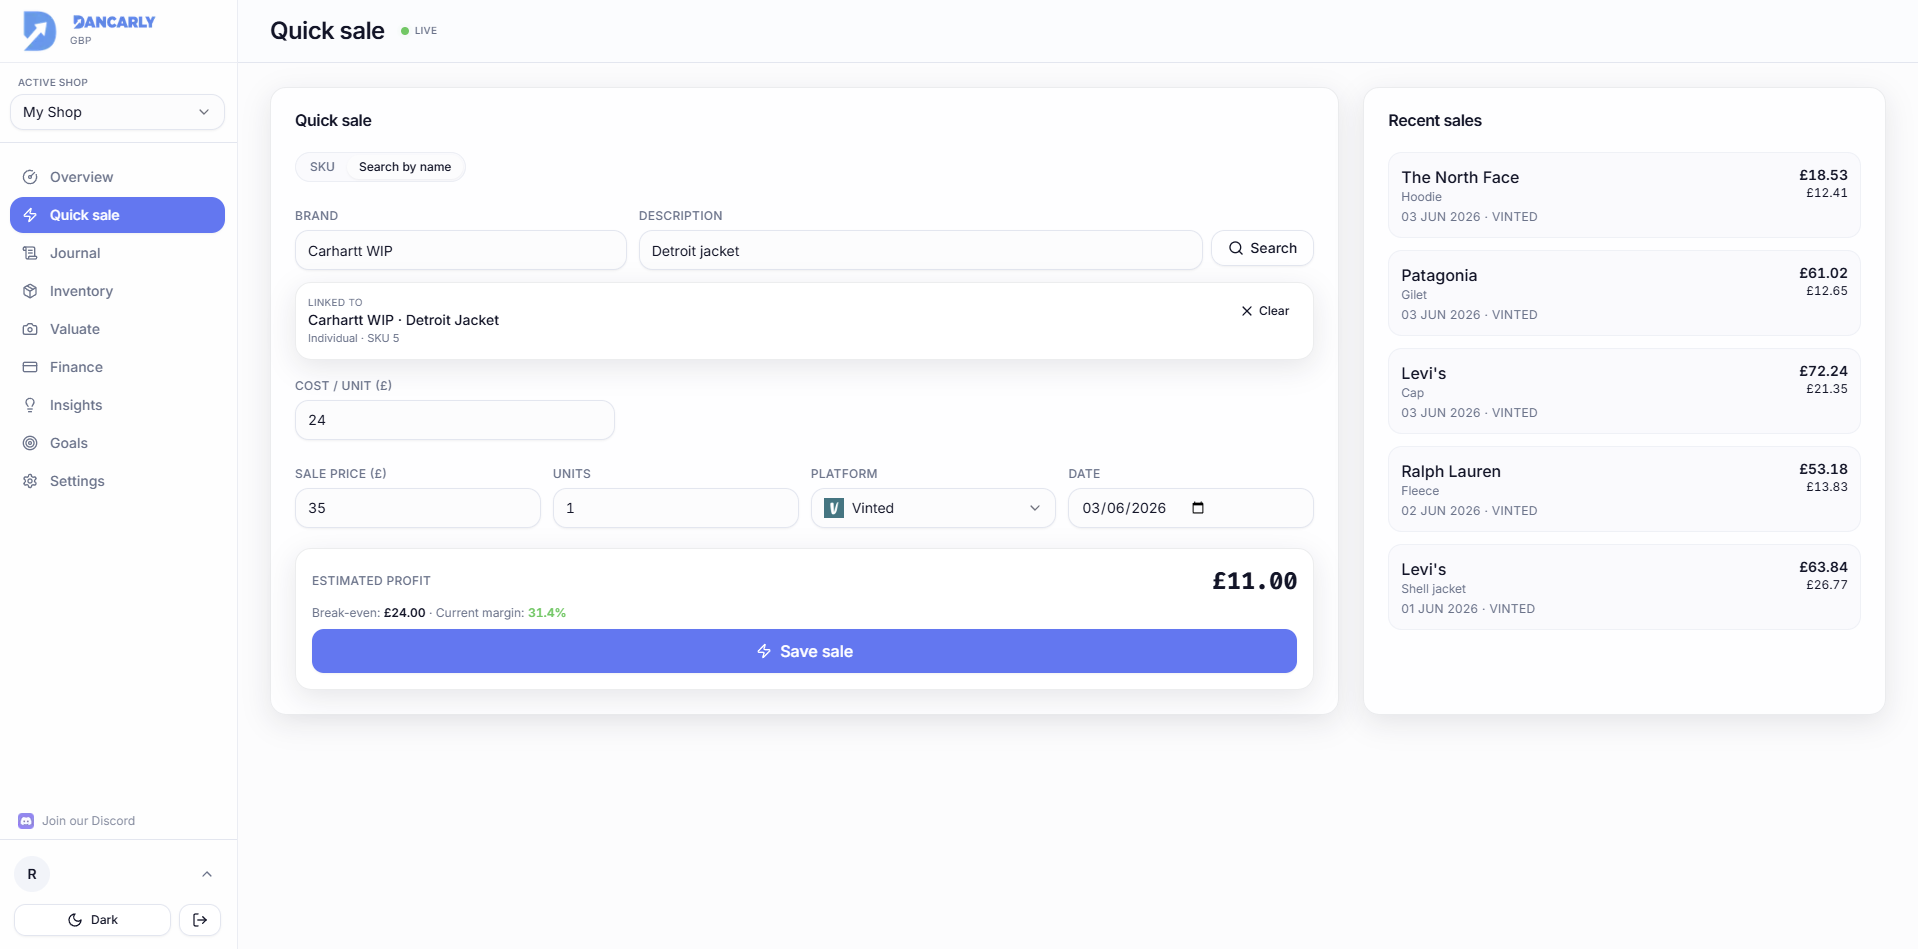Click the Dancarly logo icon
Viewport: 1918px width, 949px height.
(x=39, y=30)
